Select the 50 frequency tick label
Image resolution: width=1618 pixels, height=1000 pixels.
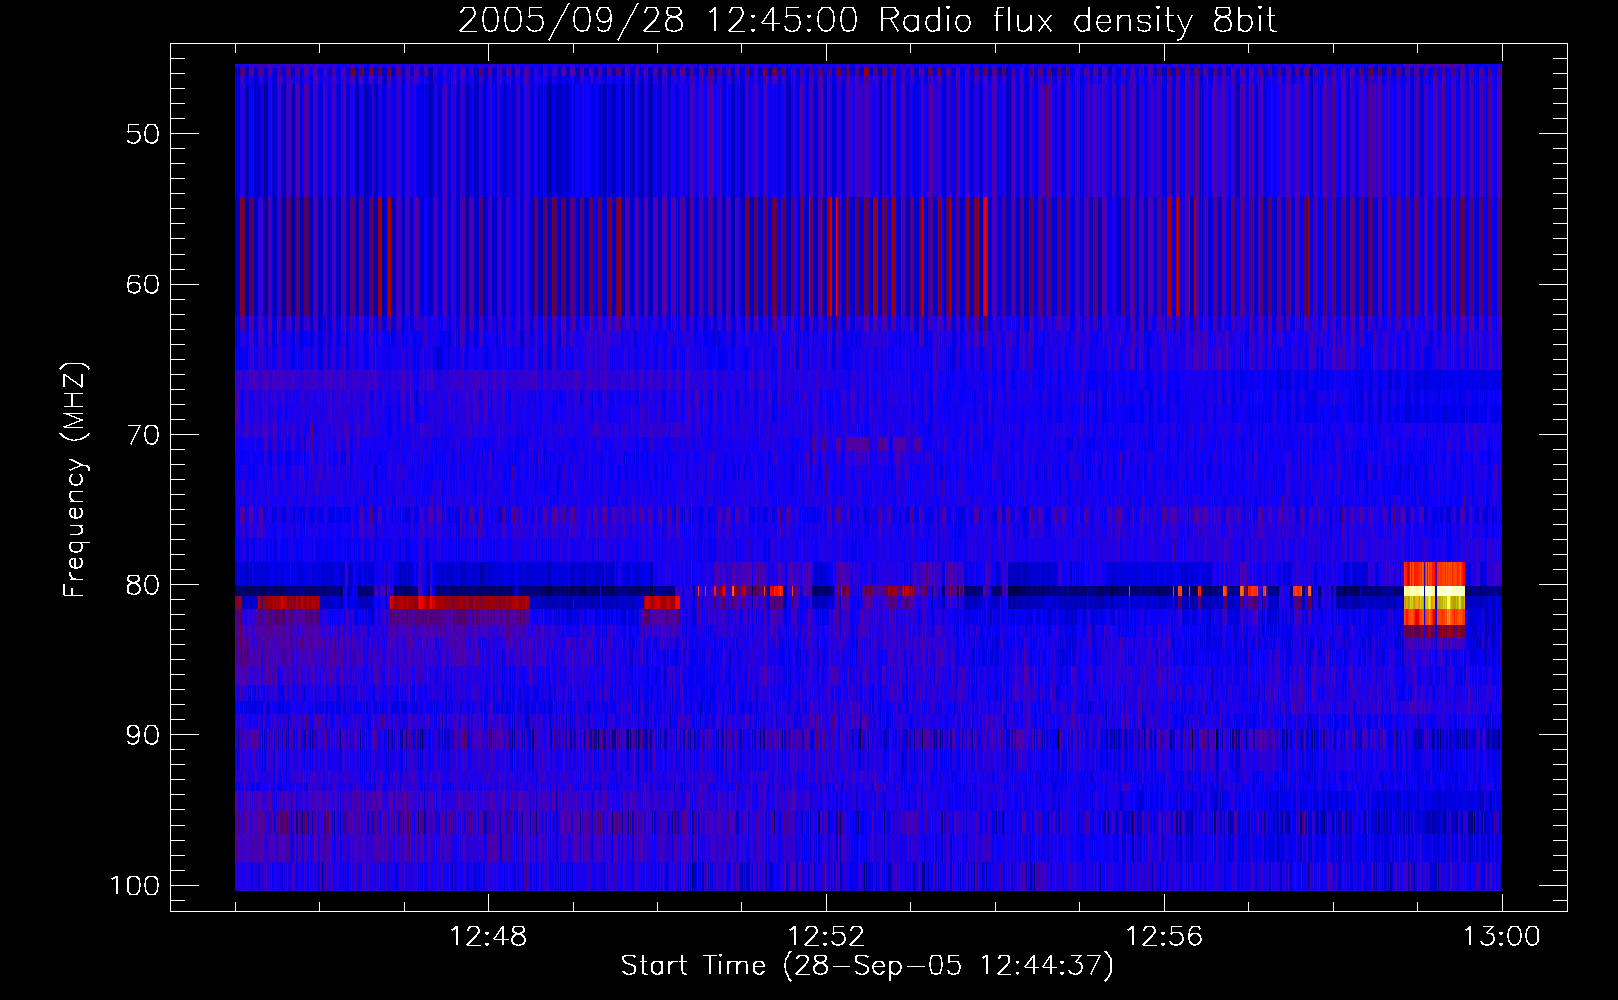click(x=143, y=134)
